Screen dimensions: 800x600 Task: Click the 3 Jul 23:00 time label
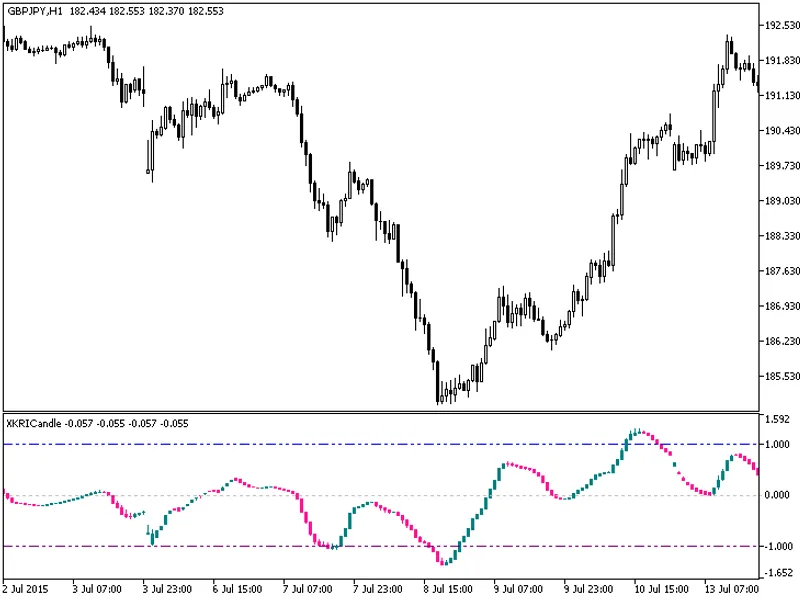167,589
